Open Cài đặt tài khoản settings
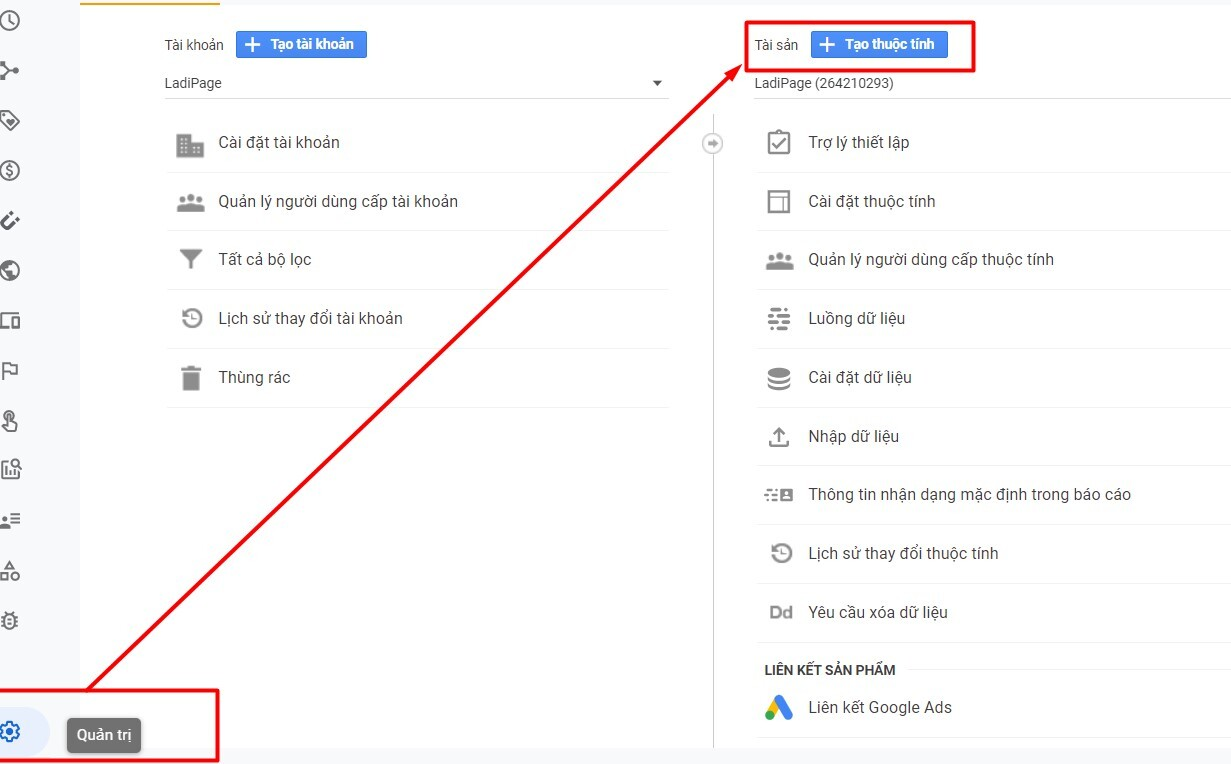This screenshot has width=1231, height=764. (x=279, y=143)
